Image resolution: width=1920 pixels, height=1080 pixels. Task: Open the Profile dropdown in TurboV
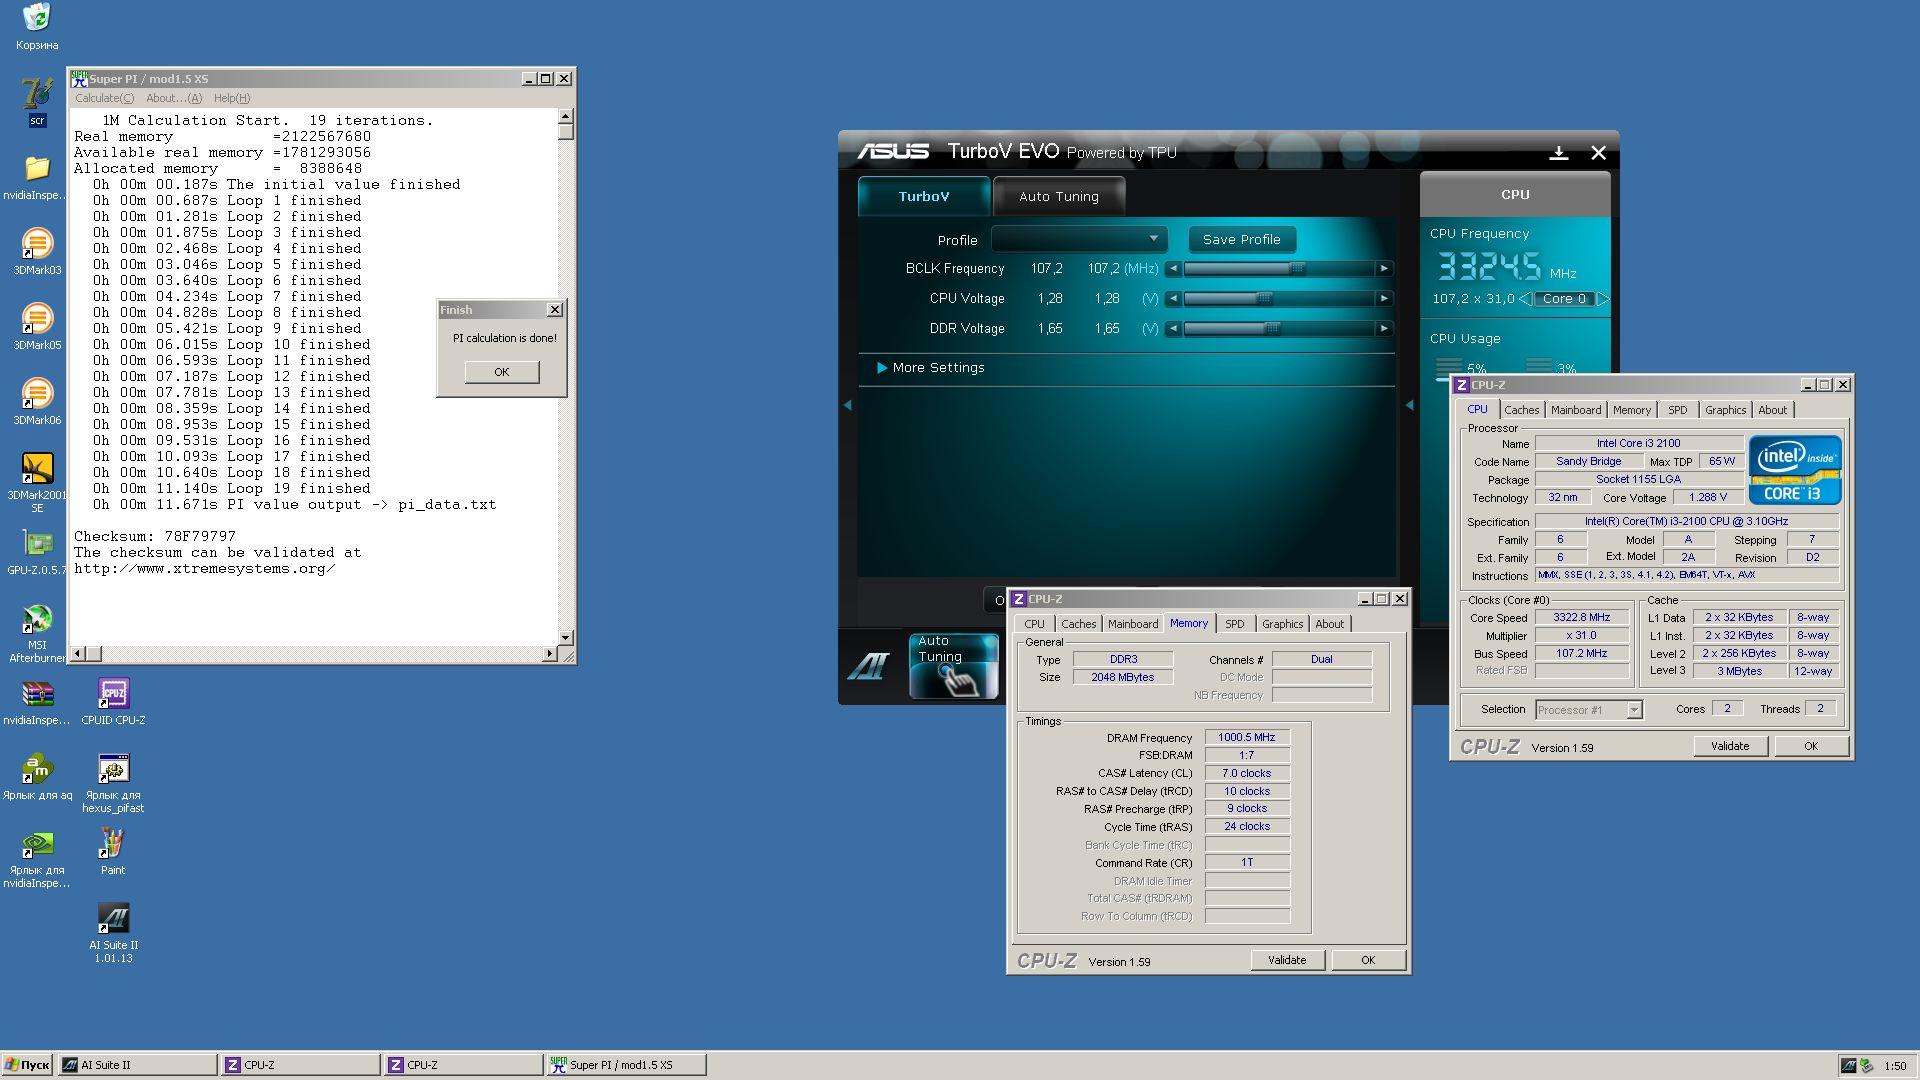tap(1080, 240)
